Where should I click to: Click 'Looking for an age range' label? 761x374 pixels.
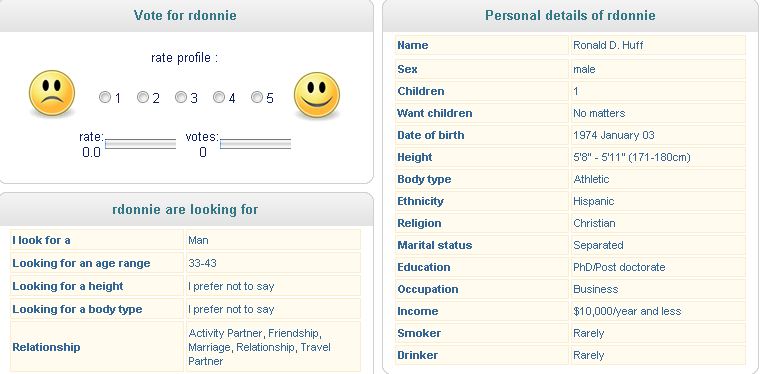[81, 263]
